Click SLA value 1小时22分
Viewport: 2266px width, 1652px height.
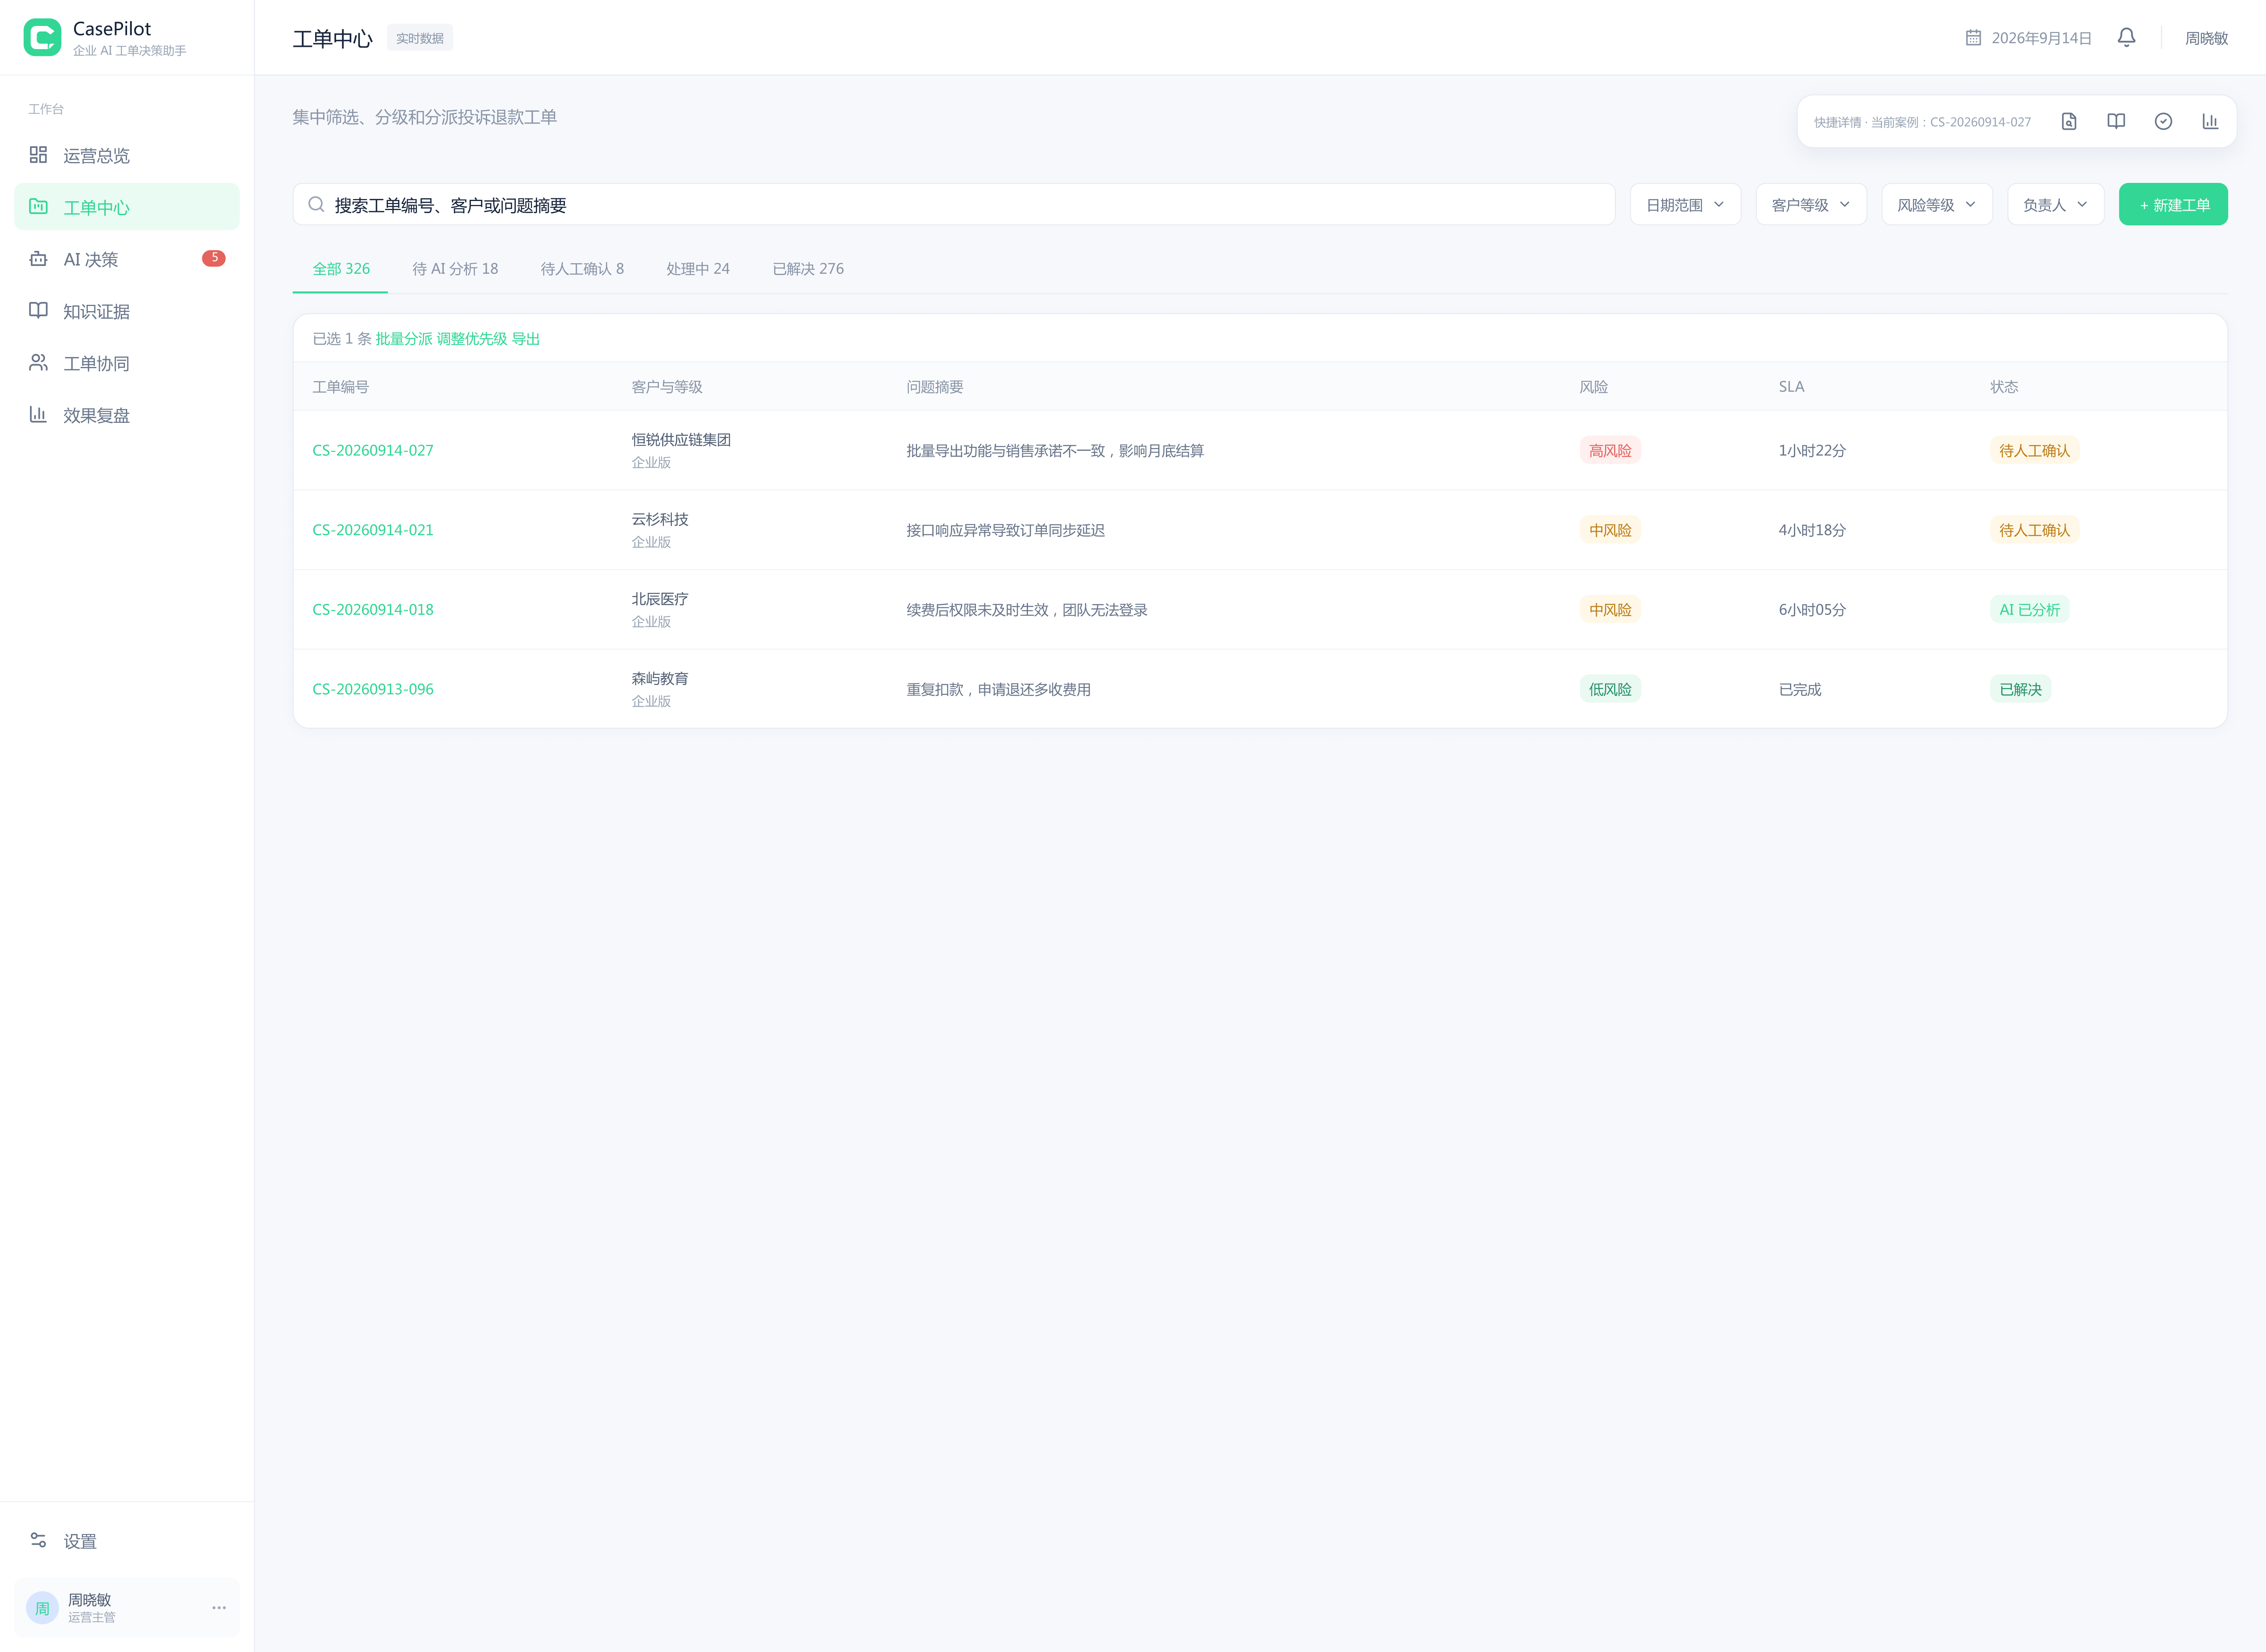point(1812,451)
